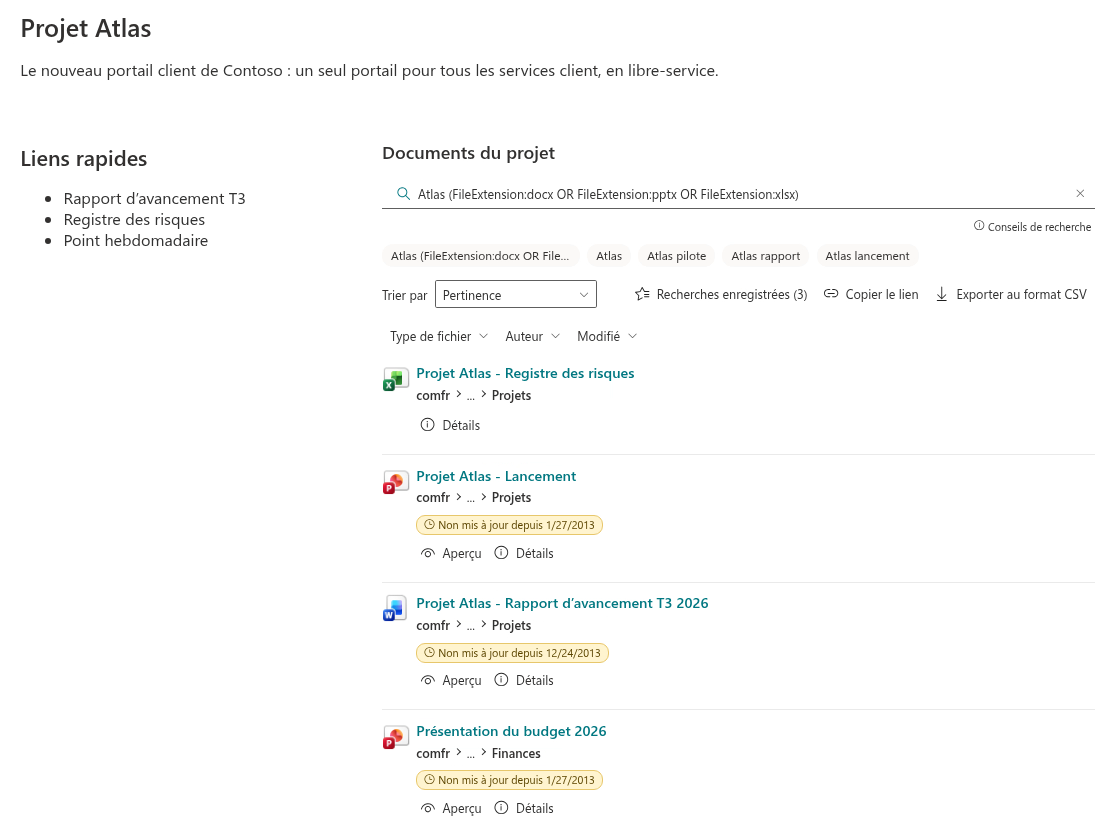Click the Projet Atlas page title

coord(86,28)
